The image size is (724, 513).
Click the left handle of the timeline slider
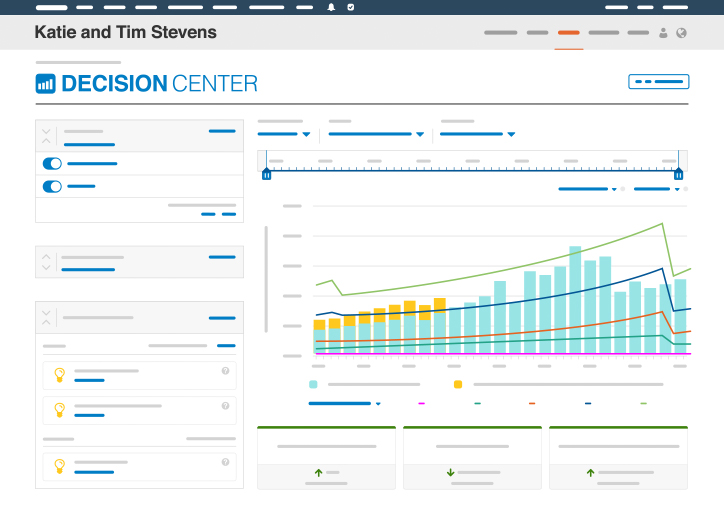(266, 175)
